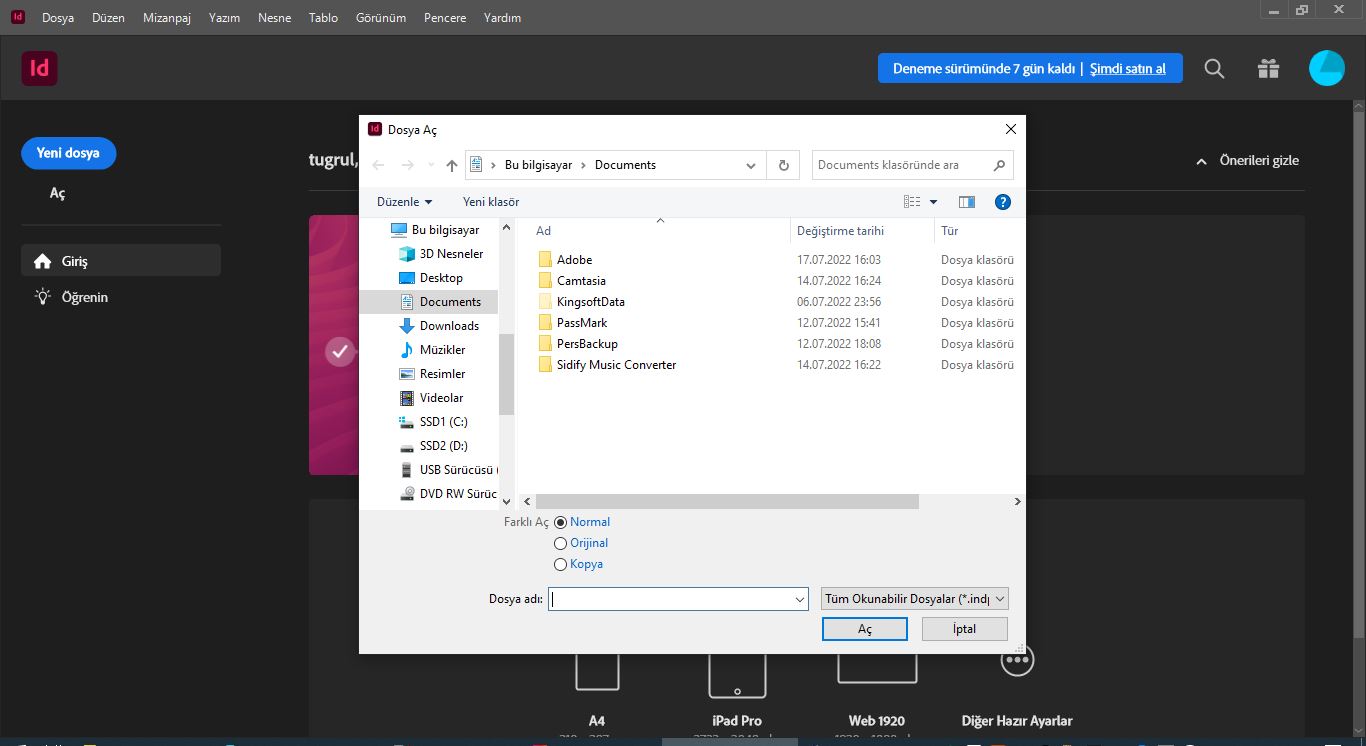Click the Adobe folder icon
The image size is (1366, 746).
(545, 260)
